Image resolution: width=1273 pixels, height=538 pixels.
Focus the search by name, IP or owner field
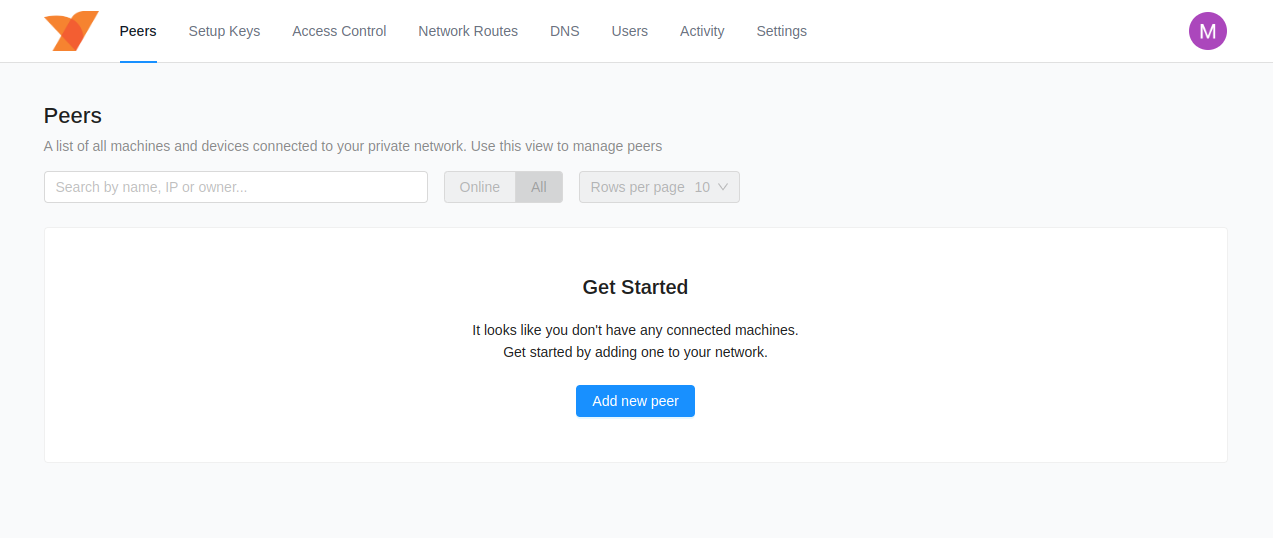236,187
